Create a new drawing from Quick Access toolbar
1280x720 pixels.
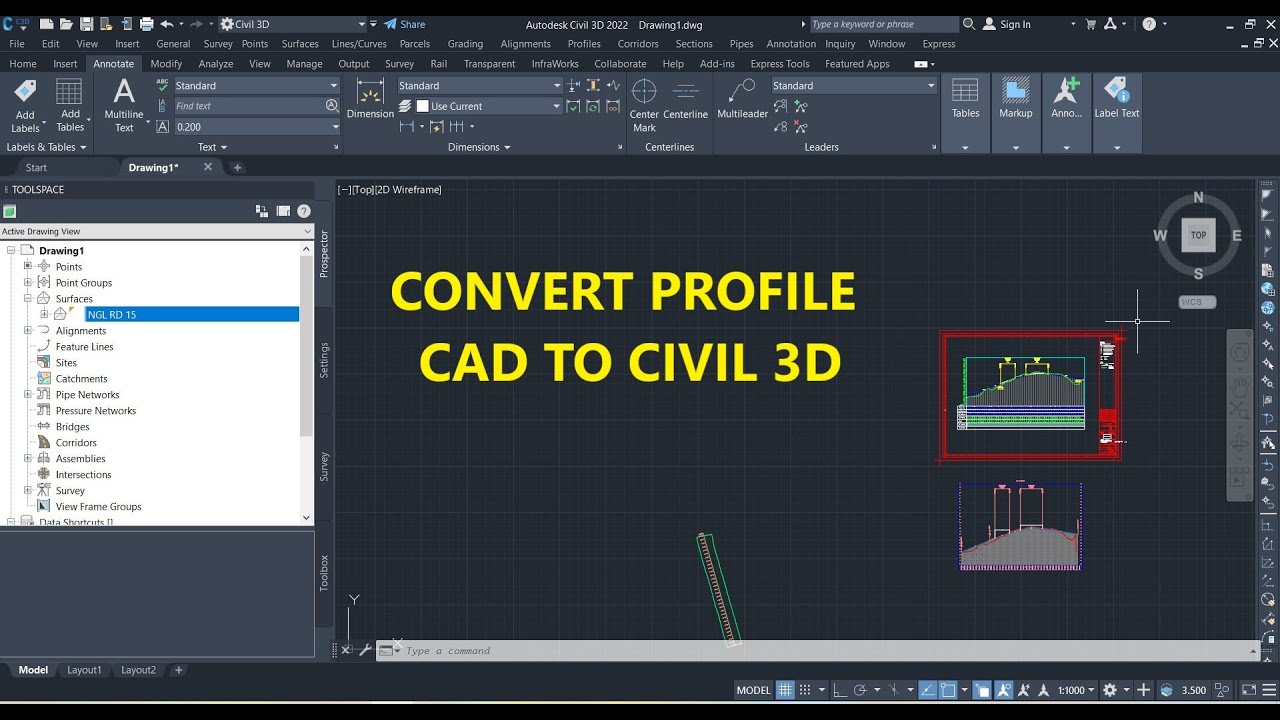pyautogui.click(x=46, y=24)
